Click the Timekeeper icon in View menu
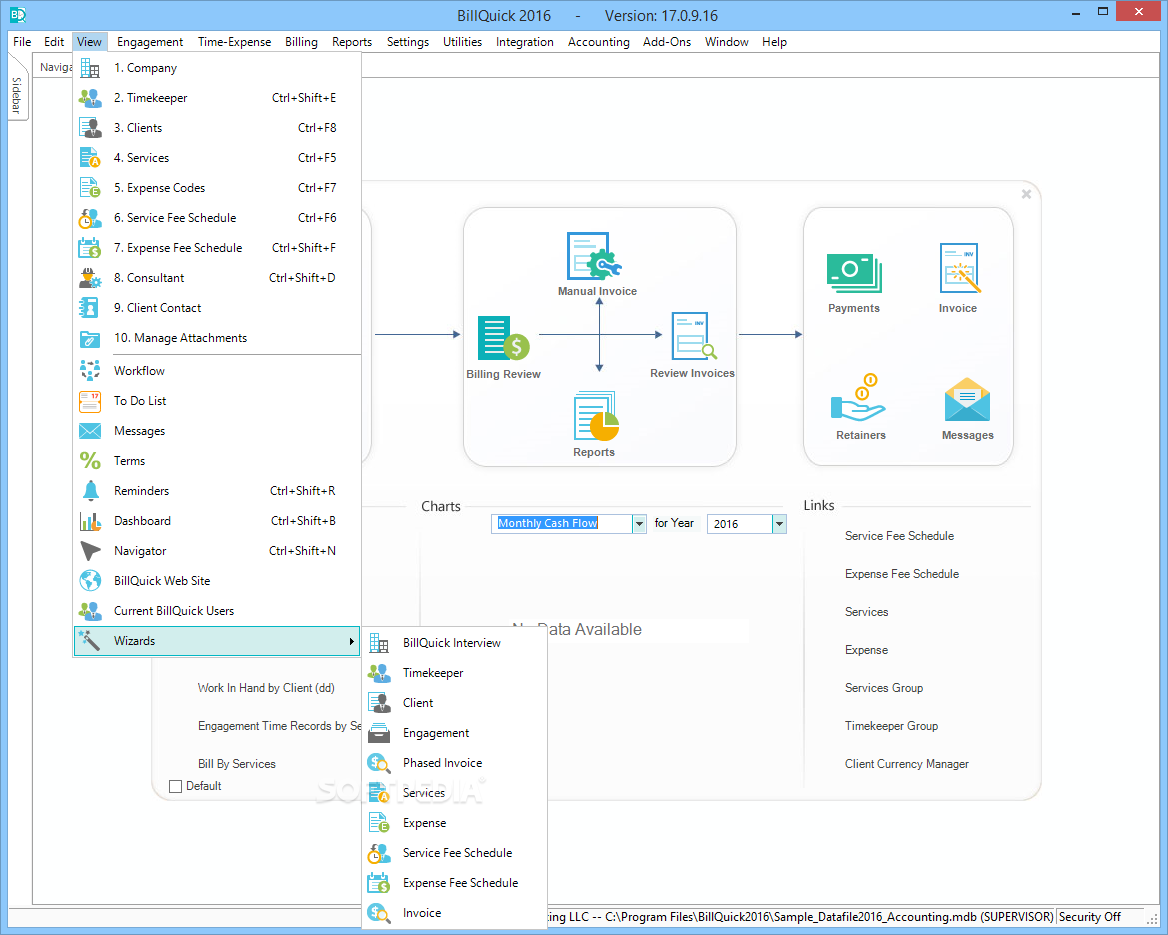Viewport: 1168px width, 935px height. tap(90, 98)
